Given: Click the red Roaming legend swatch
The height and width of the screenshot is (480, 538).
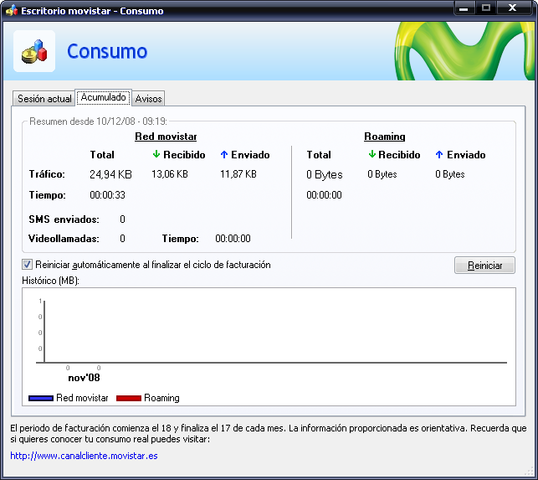Looking at the screenshot, I should point(129,398).
